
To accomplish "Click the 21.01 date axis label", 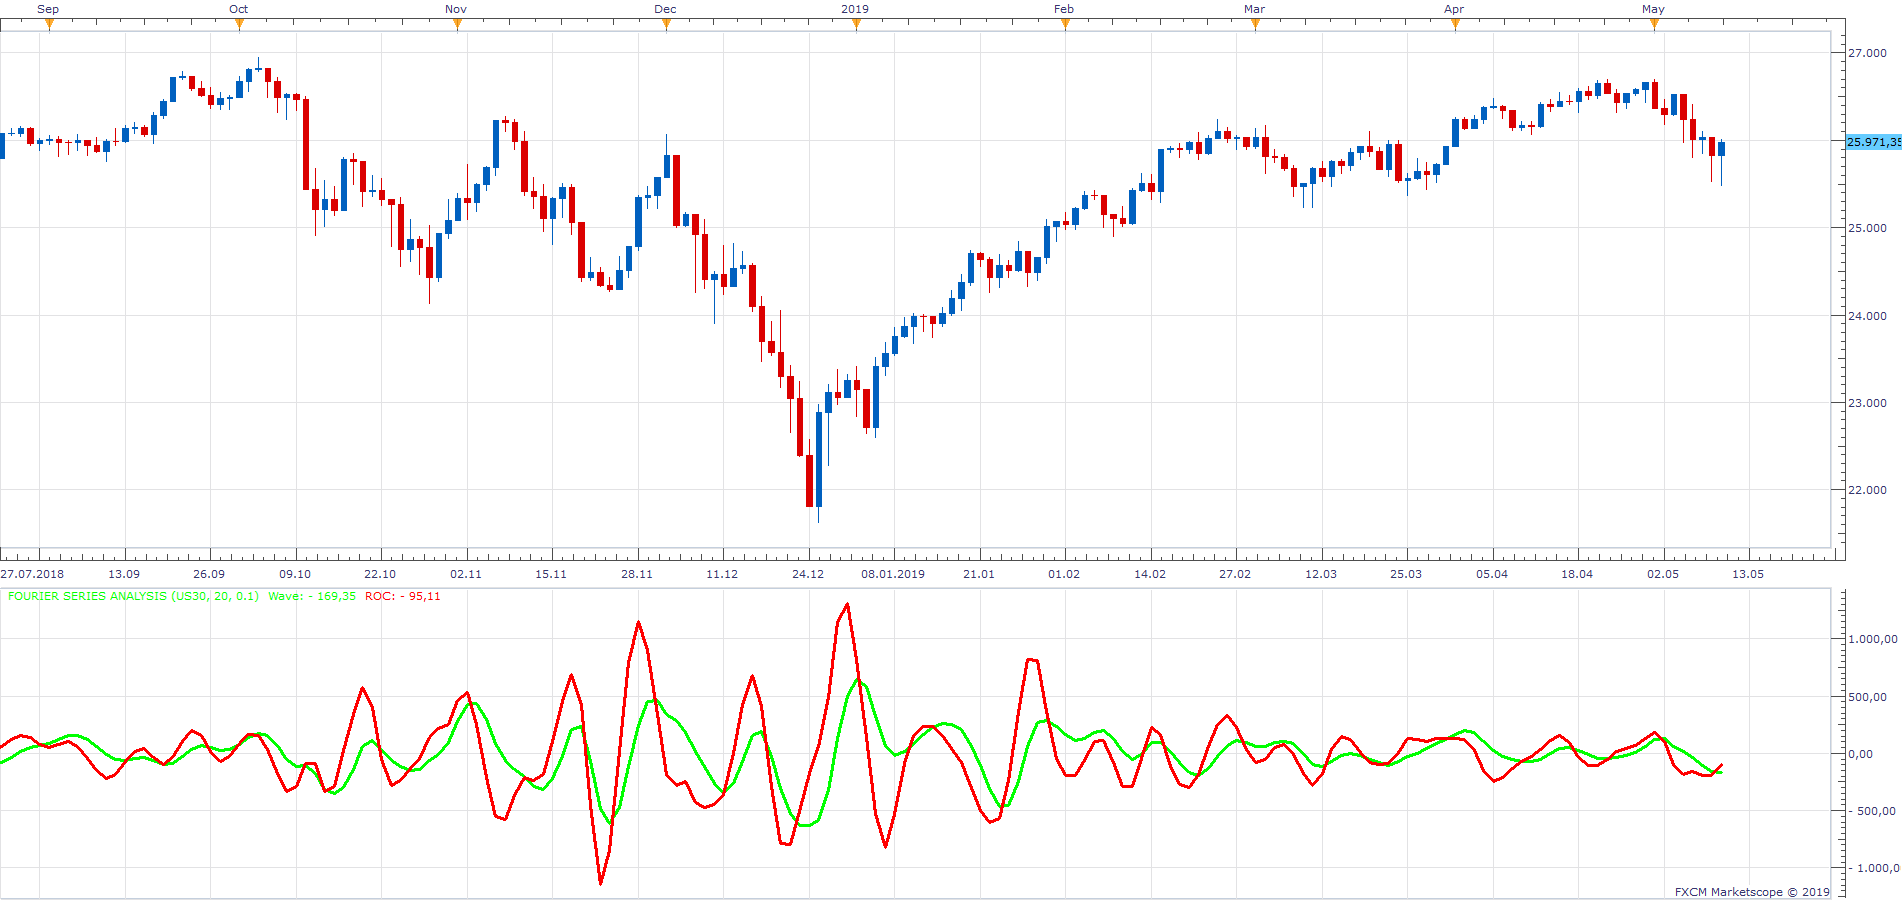I will click(x=979, y=574).
